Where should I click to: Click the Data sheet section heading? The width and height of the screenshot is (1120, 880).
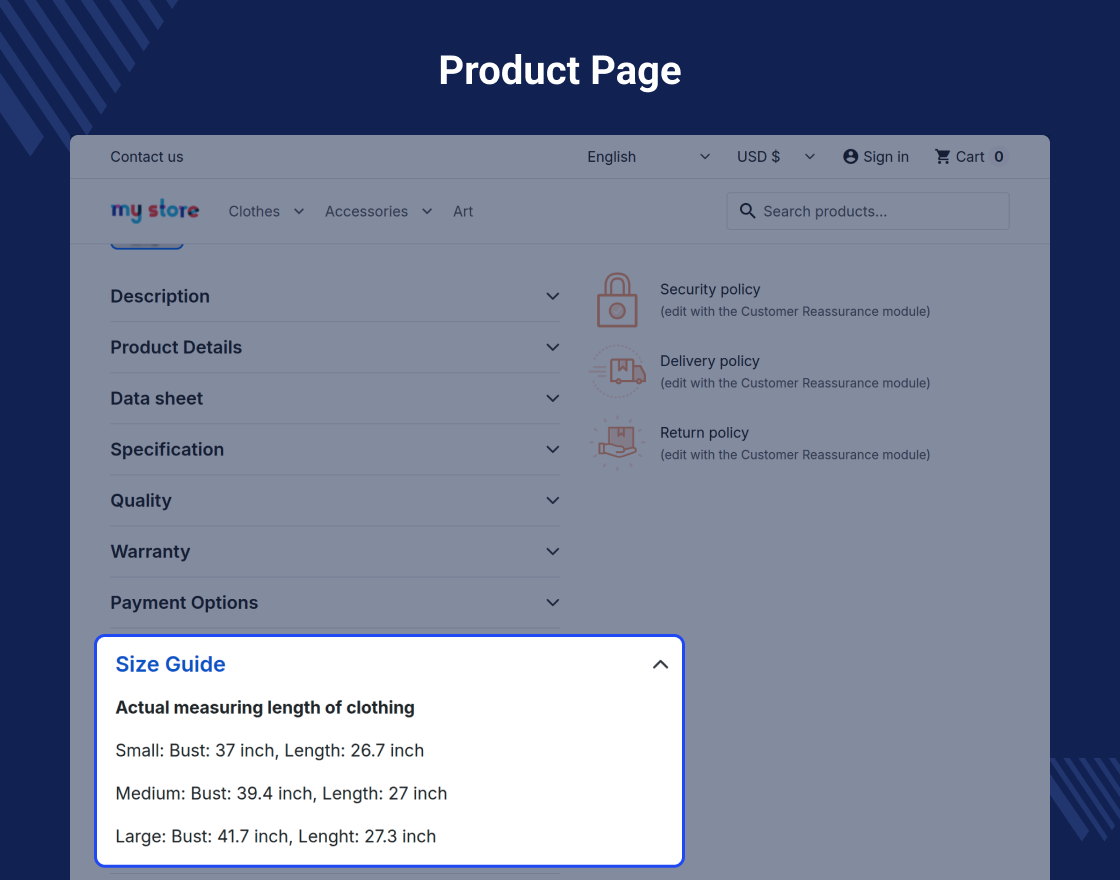156,399
